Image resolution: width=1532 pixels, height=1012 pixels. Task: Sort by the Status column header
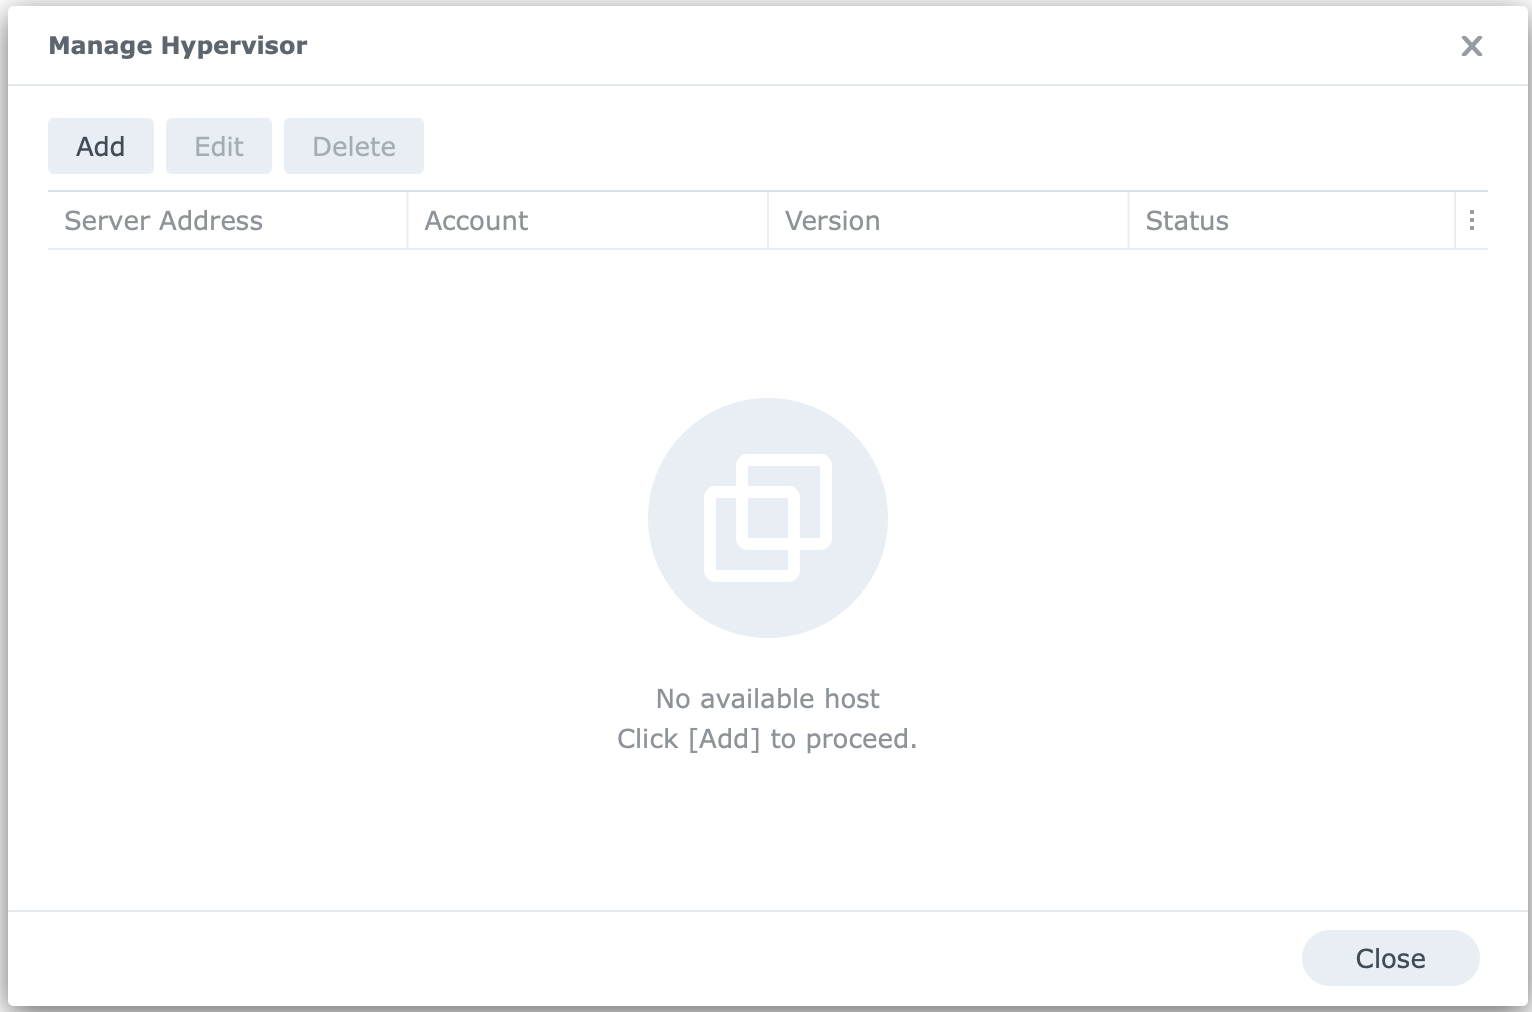[x=1291, y=220]
